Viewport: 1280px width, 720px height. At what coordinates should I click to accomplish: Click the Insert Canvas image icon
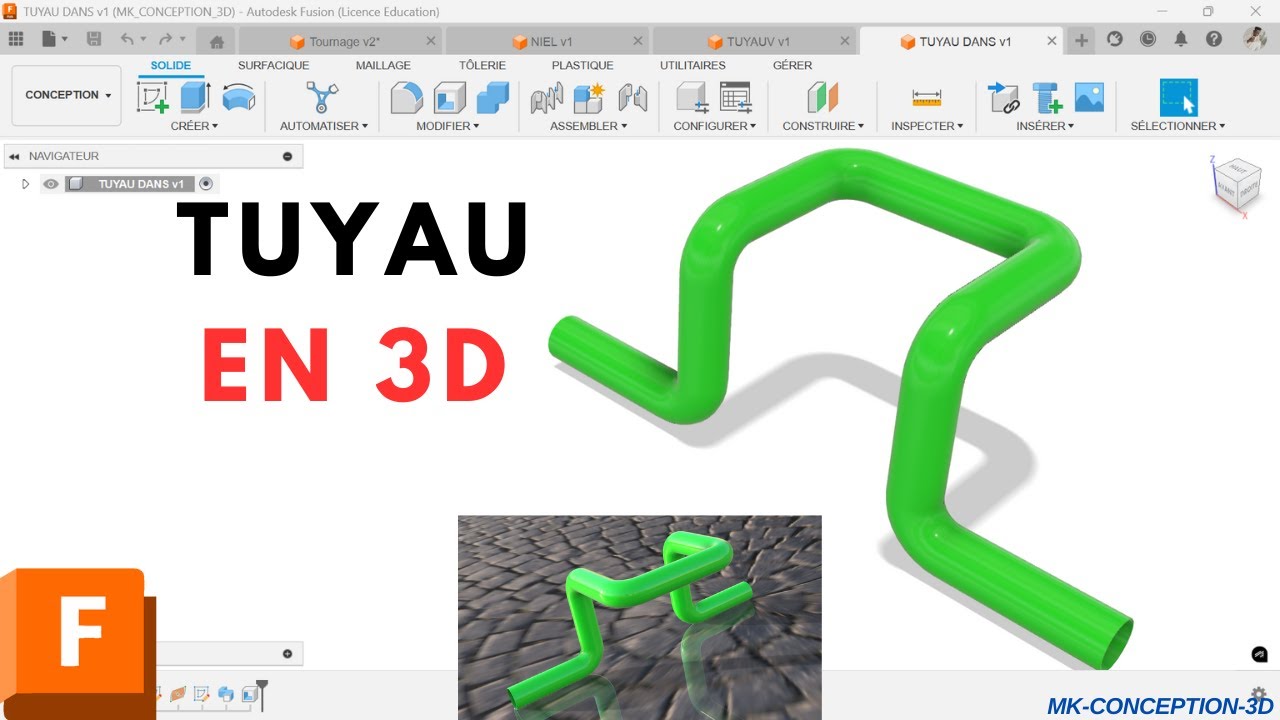(x=1089, y=98)
